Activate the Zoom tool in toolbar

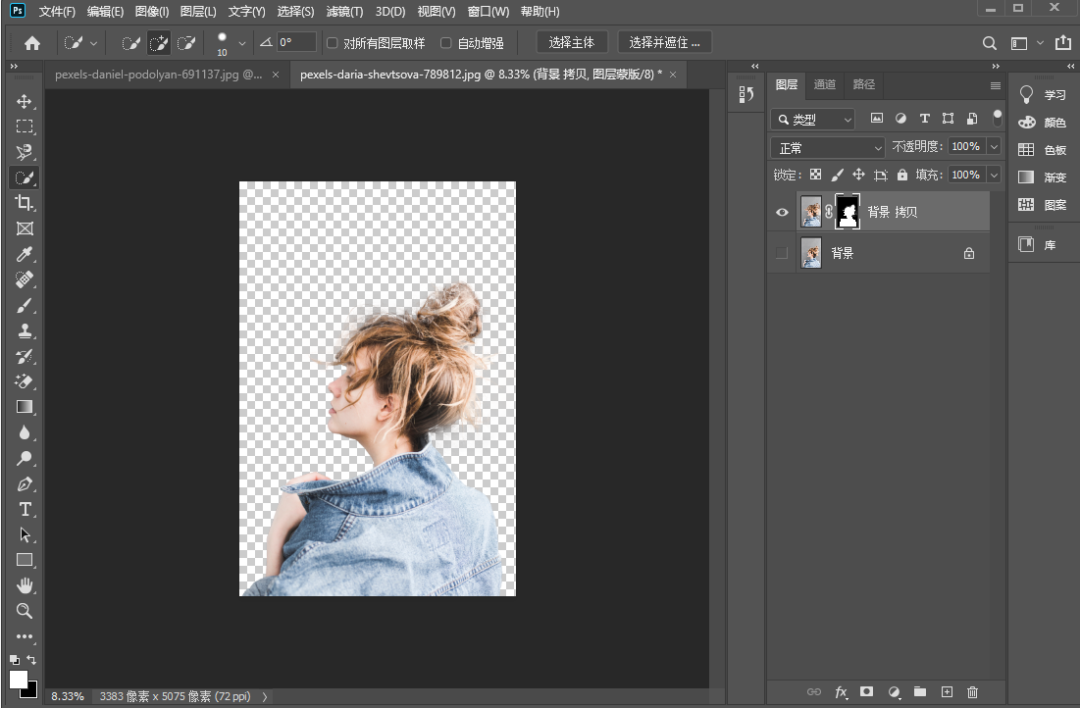point(25,610)
